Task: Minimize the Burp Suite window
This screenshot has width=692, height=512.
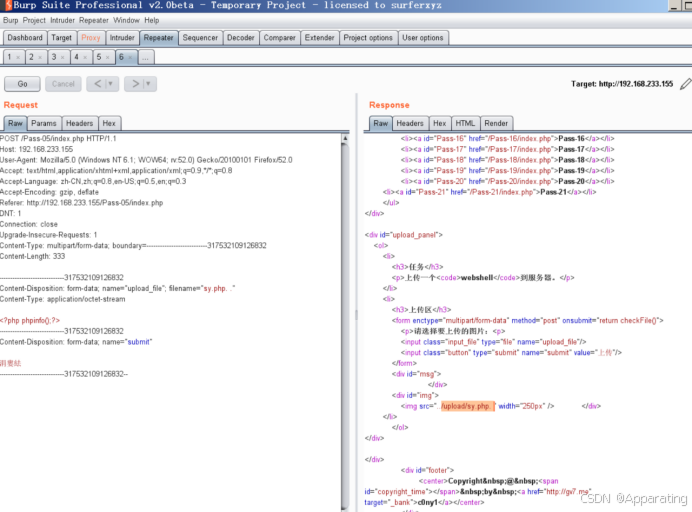Action: coord(674,6)
